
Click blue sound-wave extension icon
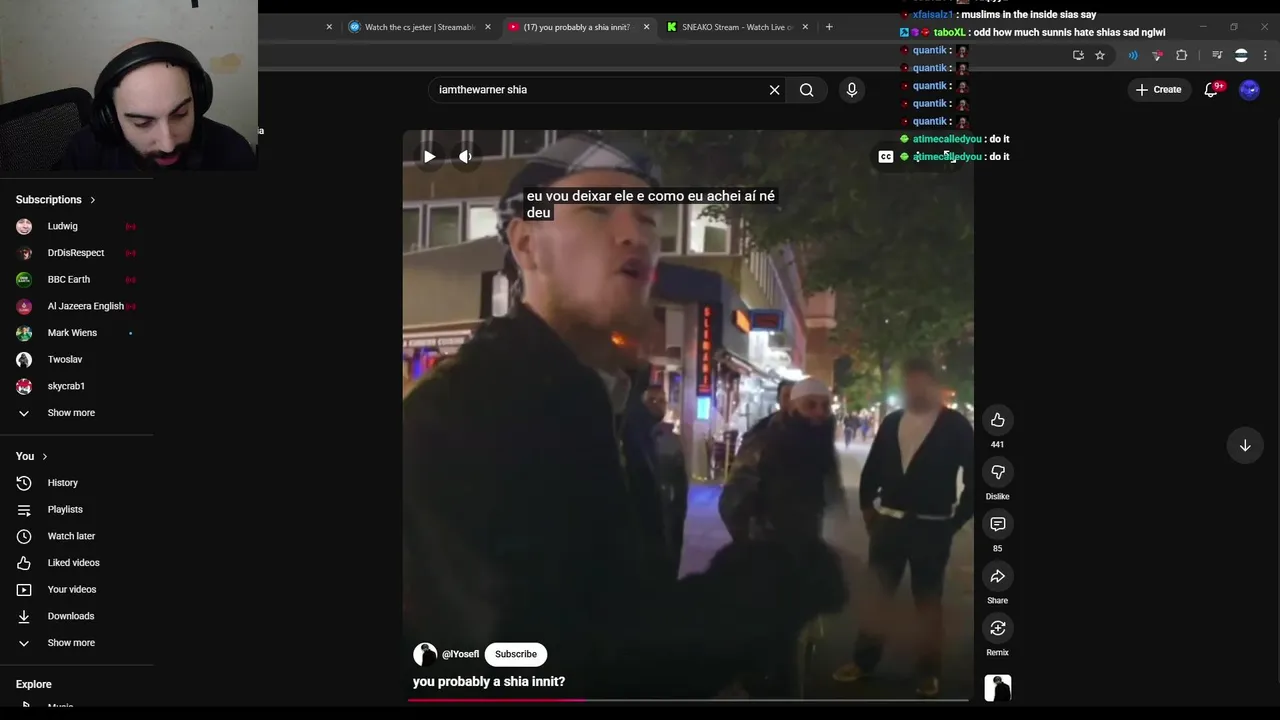[1133, 55]
